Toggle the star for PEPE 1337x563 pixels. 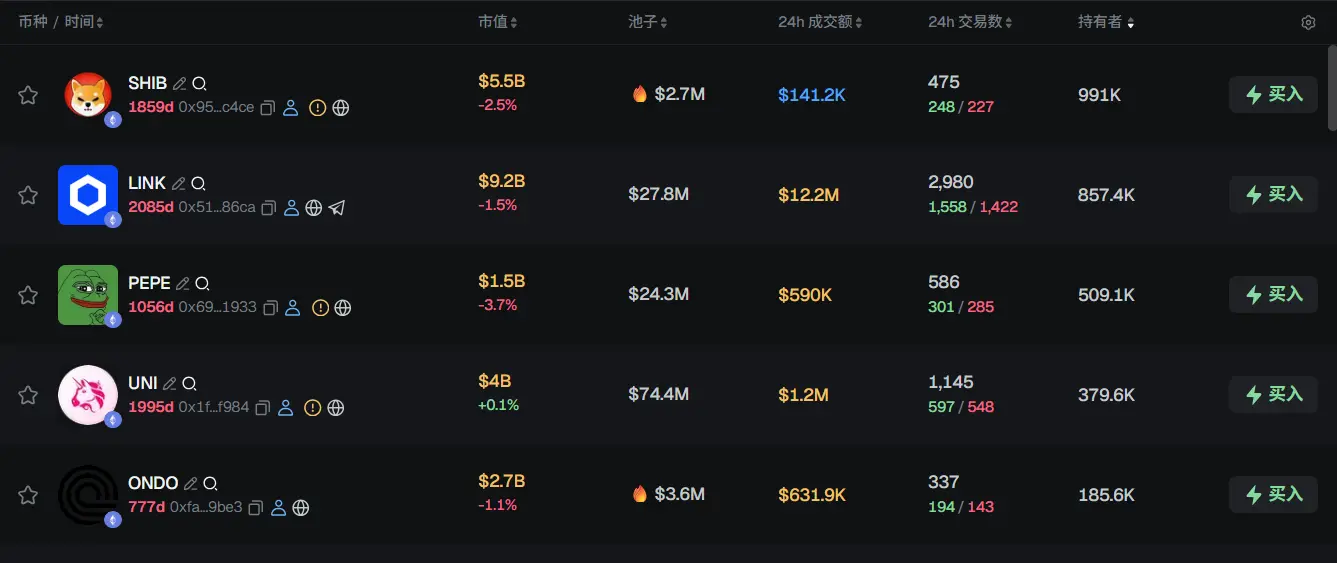click(28, 295)
